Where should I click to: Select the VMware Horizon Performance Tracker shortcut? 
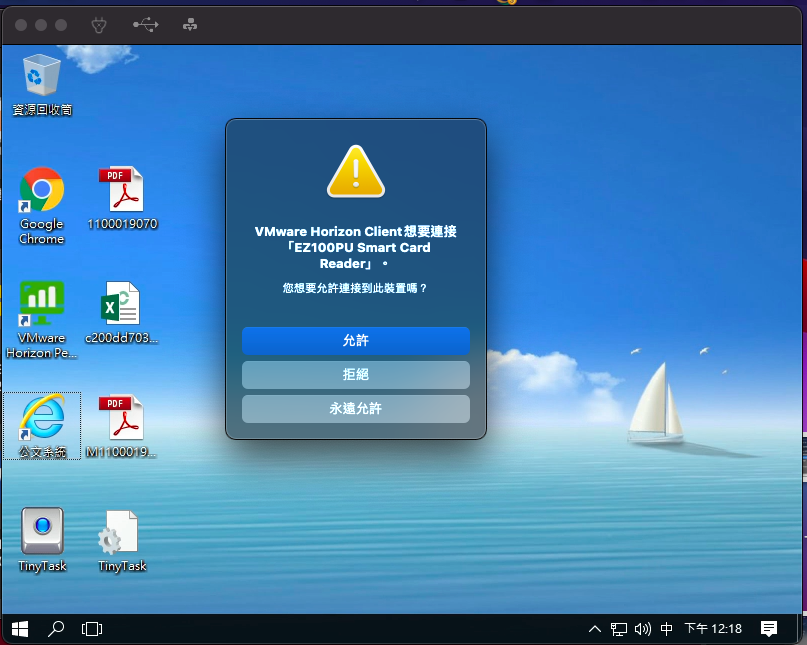[42, 320]
